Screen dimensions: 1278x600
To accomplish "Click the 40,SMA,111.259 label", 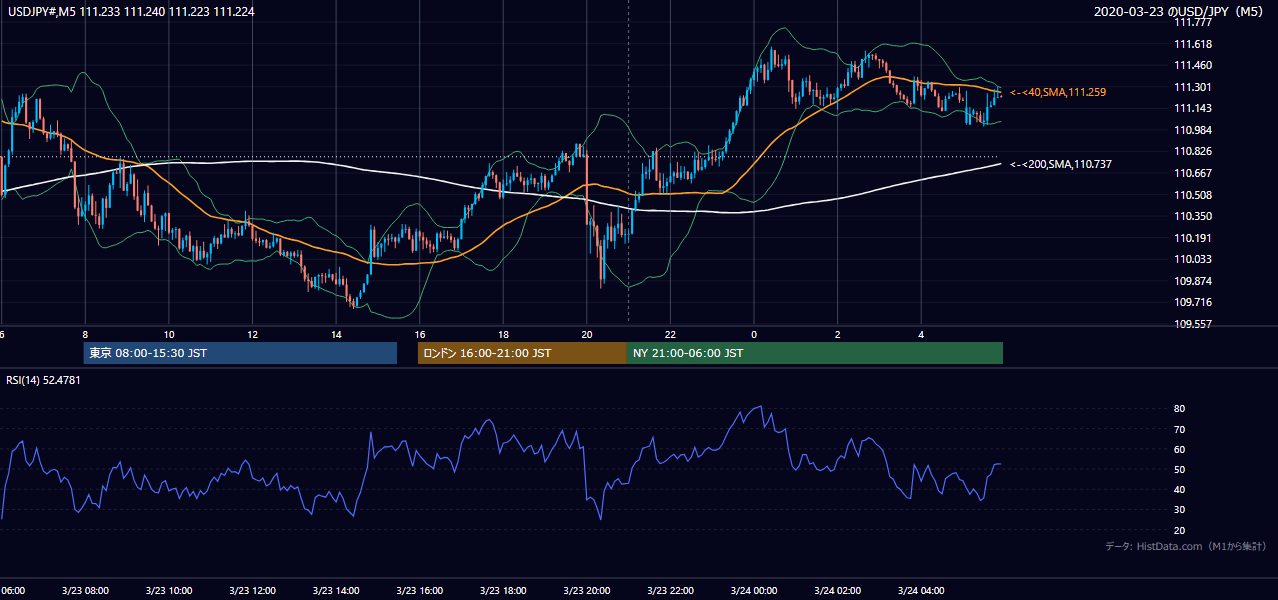I will (x=1058, y=92).
